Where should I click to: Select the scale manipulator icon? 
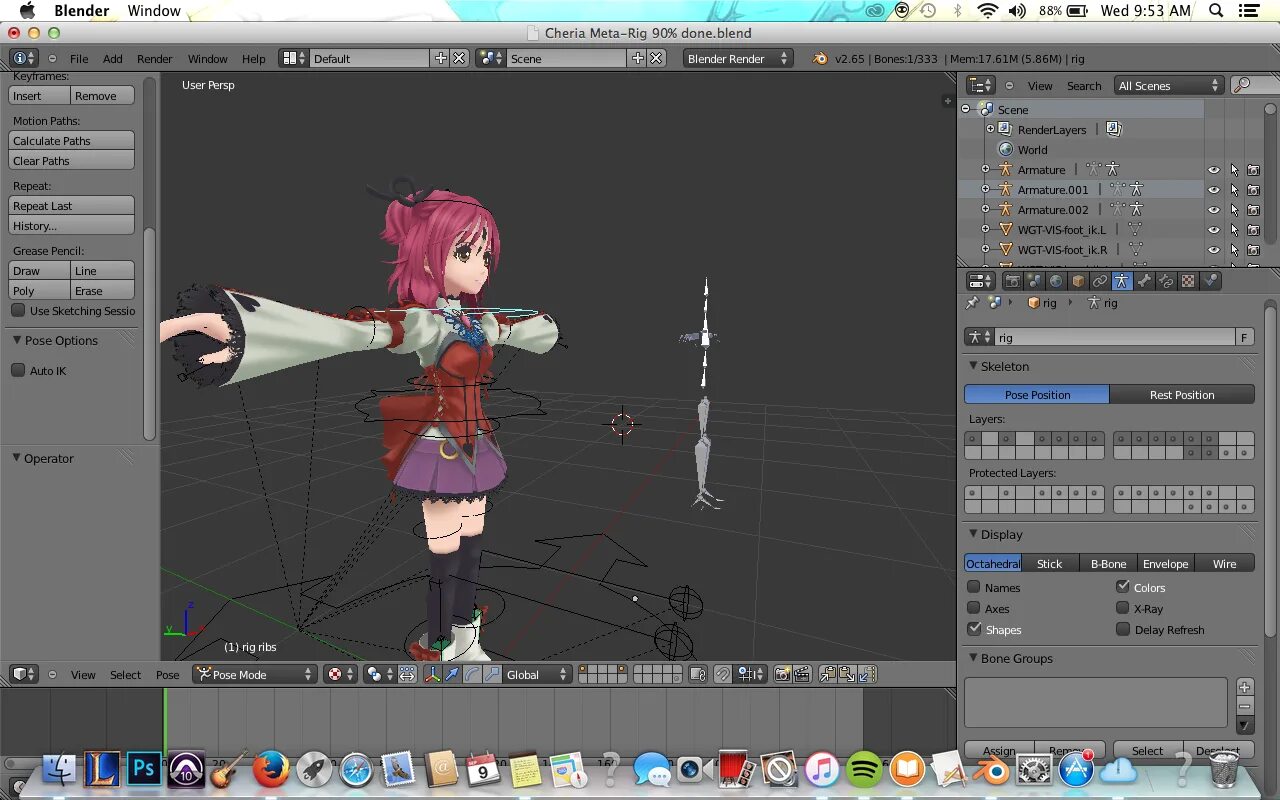(492, 675)
